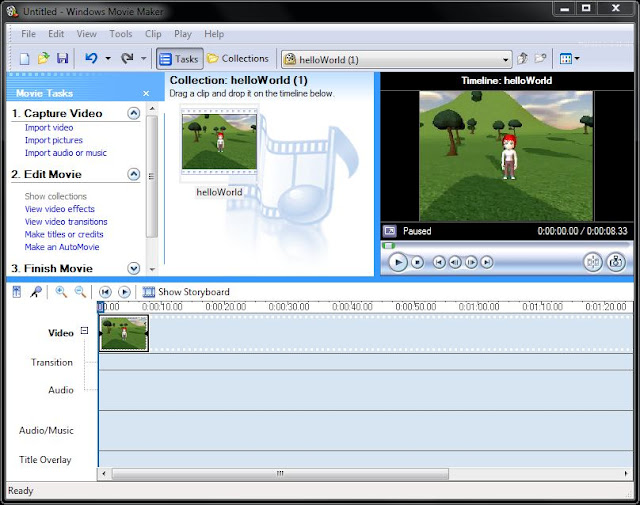The height and width of the screenshot is (505, 640).
Task: Open the View menu
Action: (87, 34)
